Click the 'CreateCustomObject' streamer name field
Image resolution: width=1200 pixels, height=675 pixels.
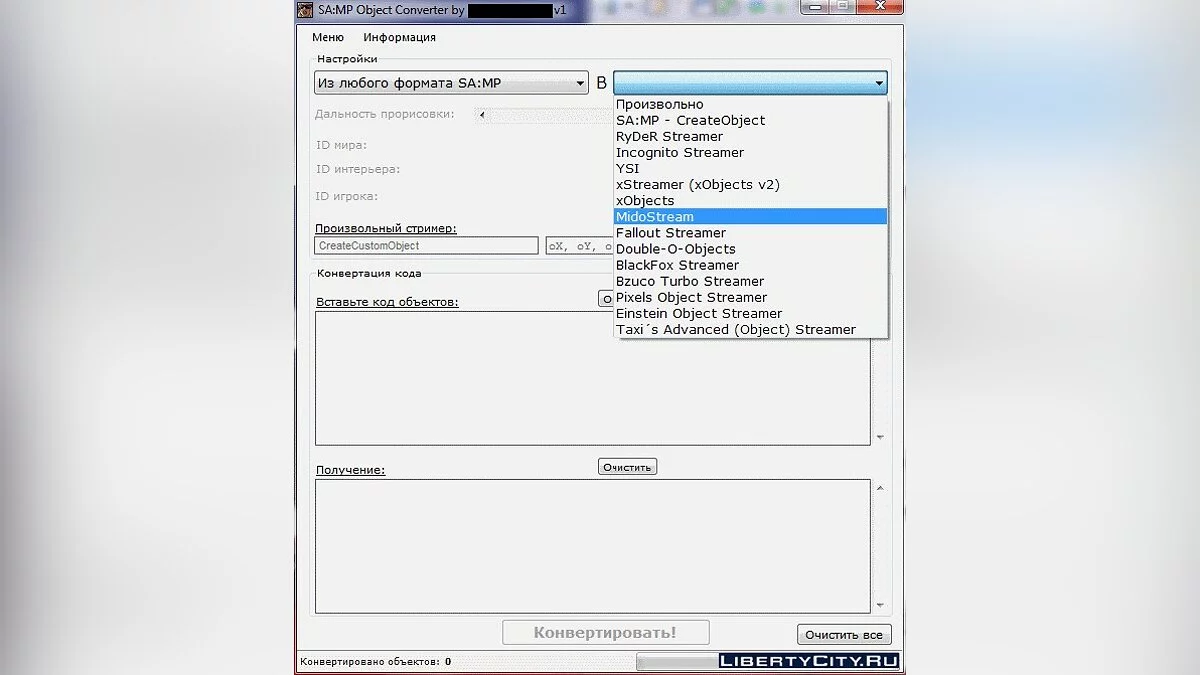426,246
